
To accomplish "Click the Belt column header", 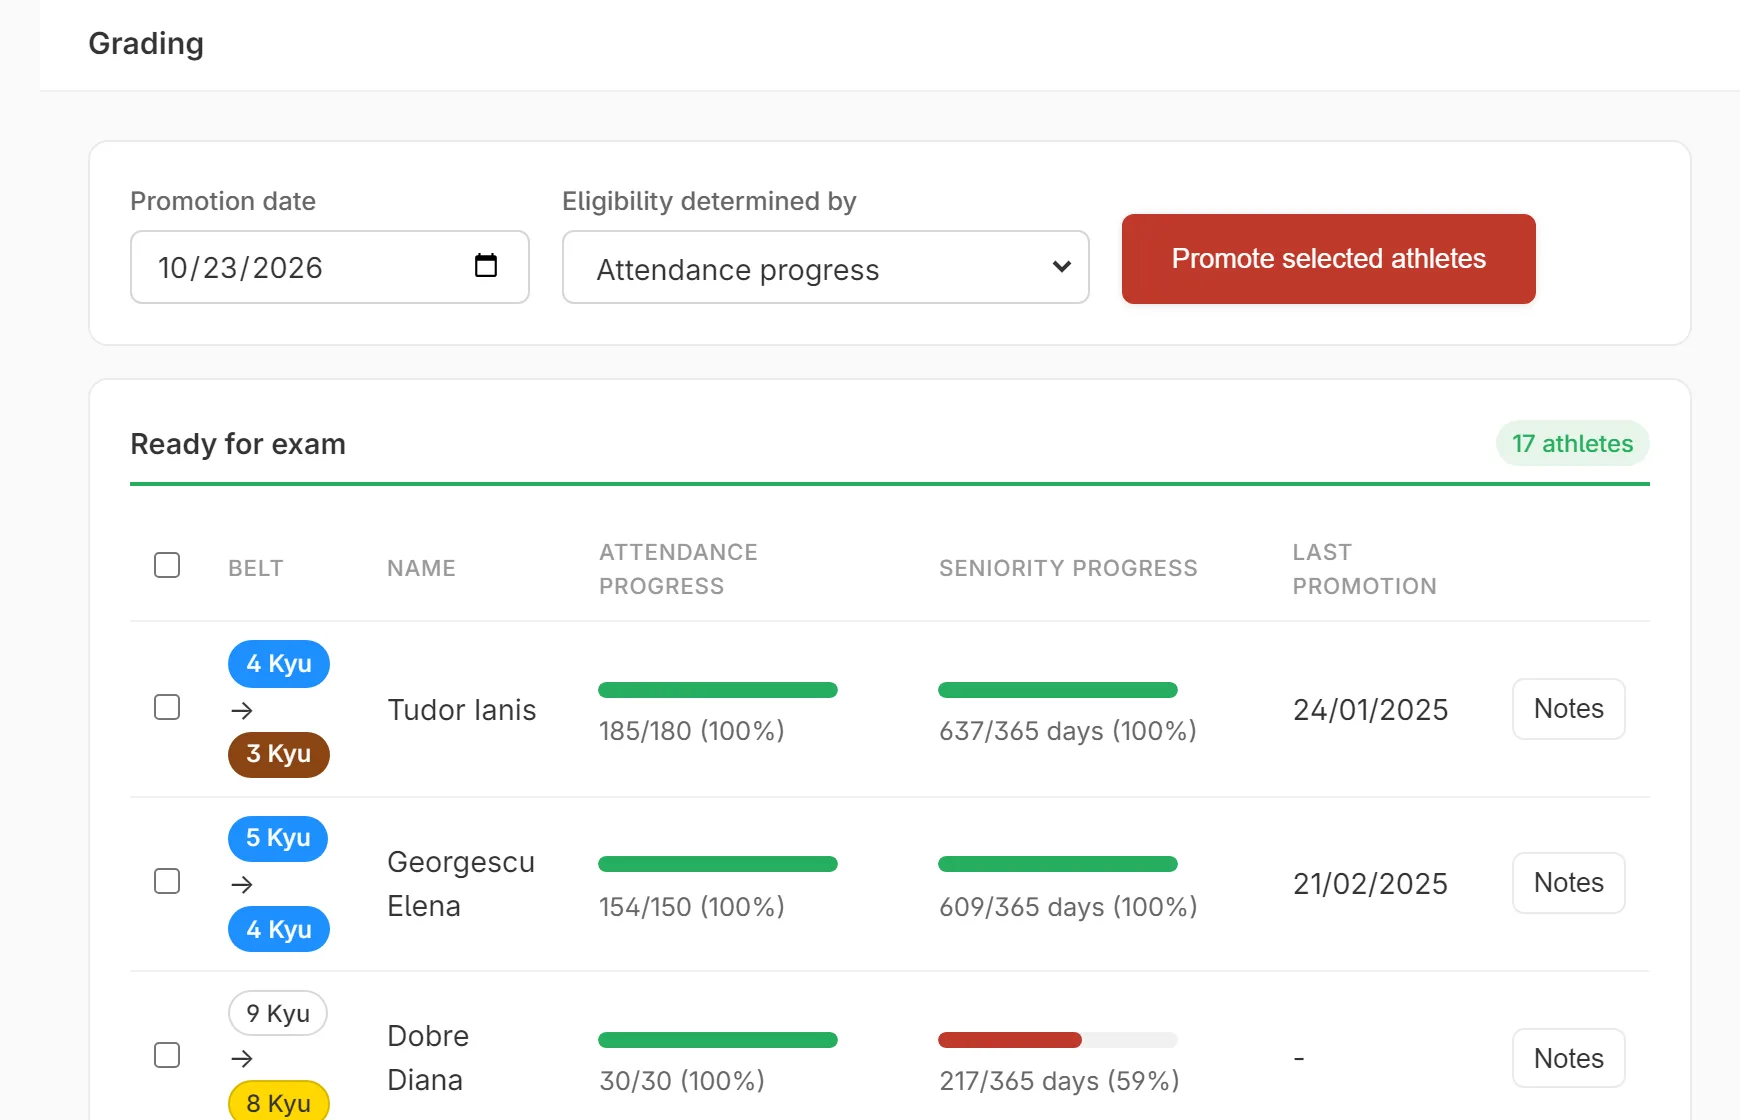I will click(256, 568).
